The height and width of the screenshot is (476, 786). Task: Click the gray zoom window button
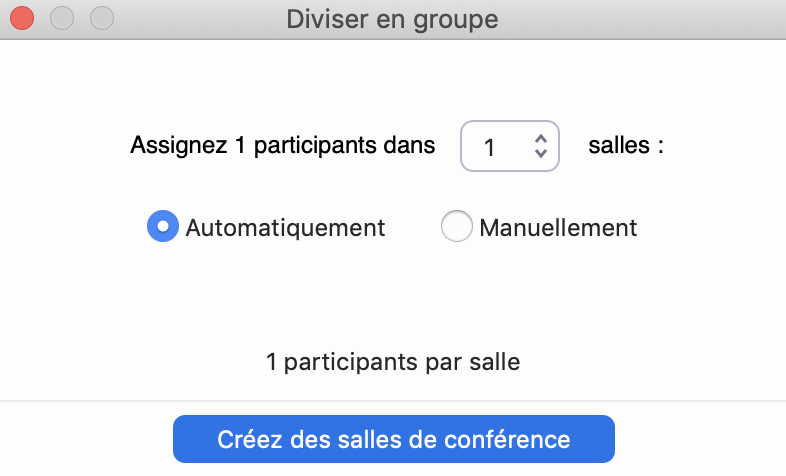tap(101, 18)
